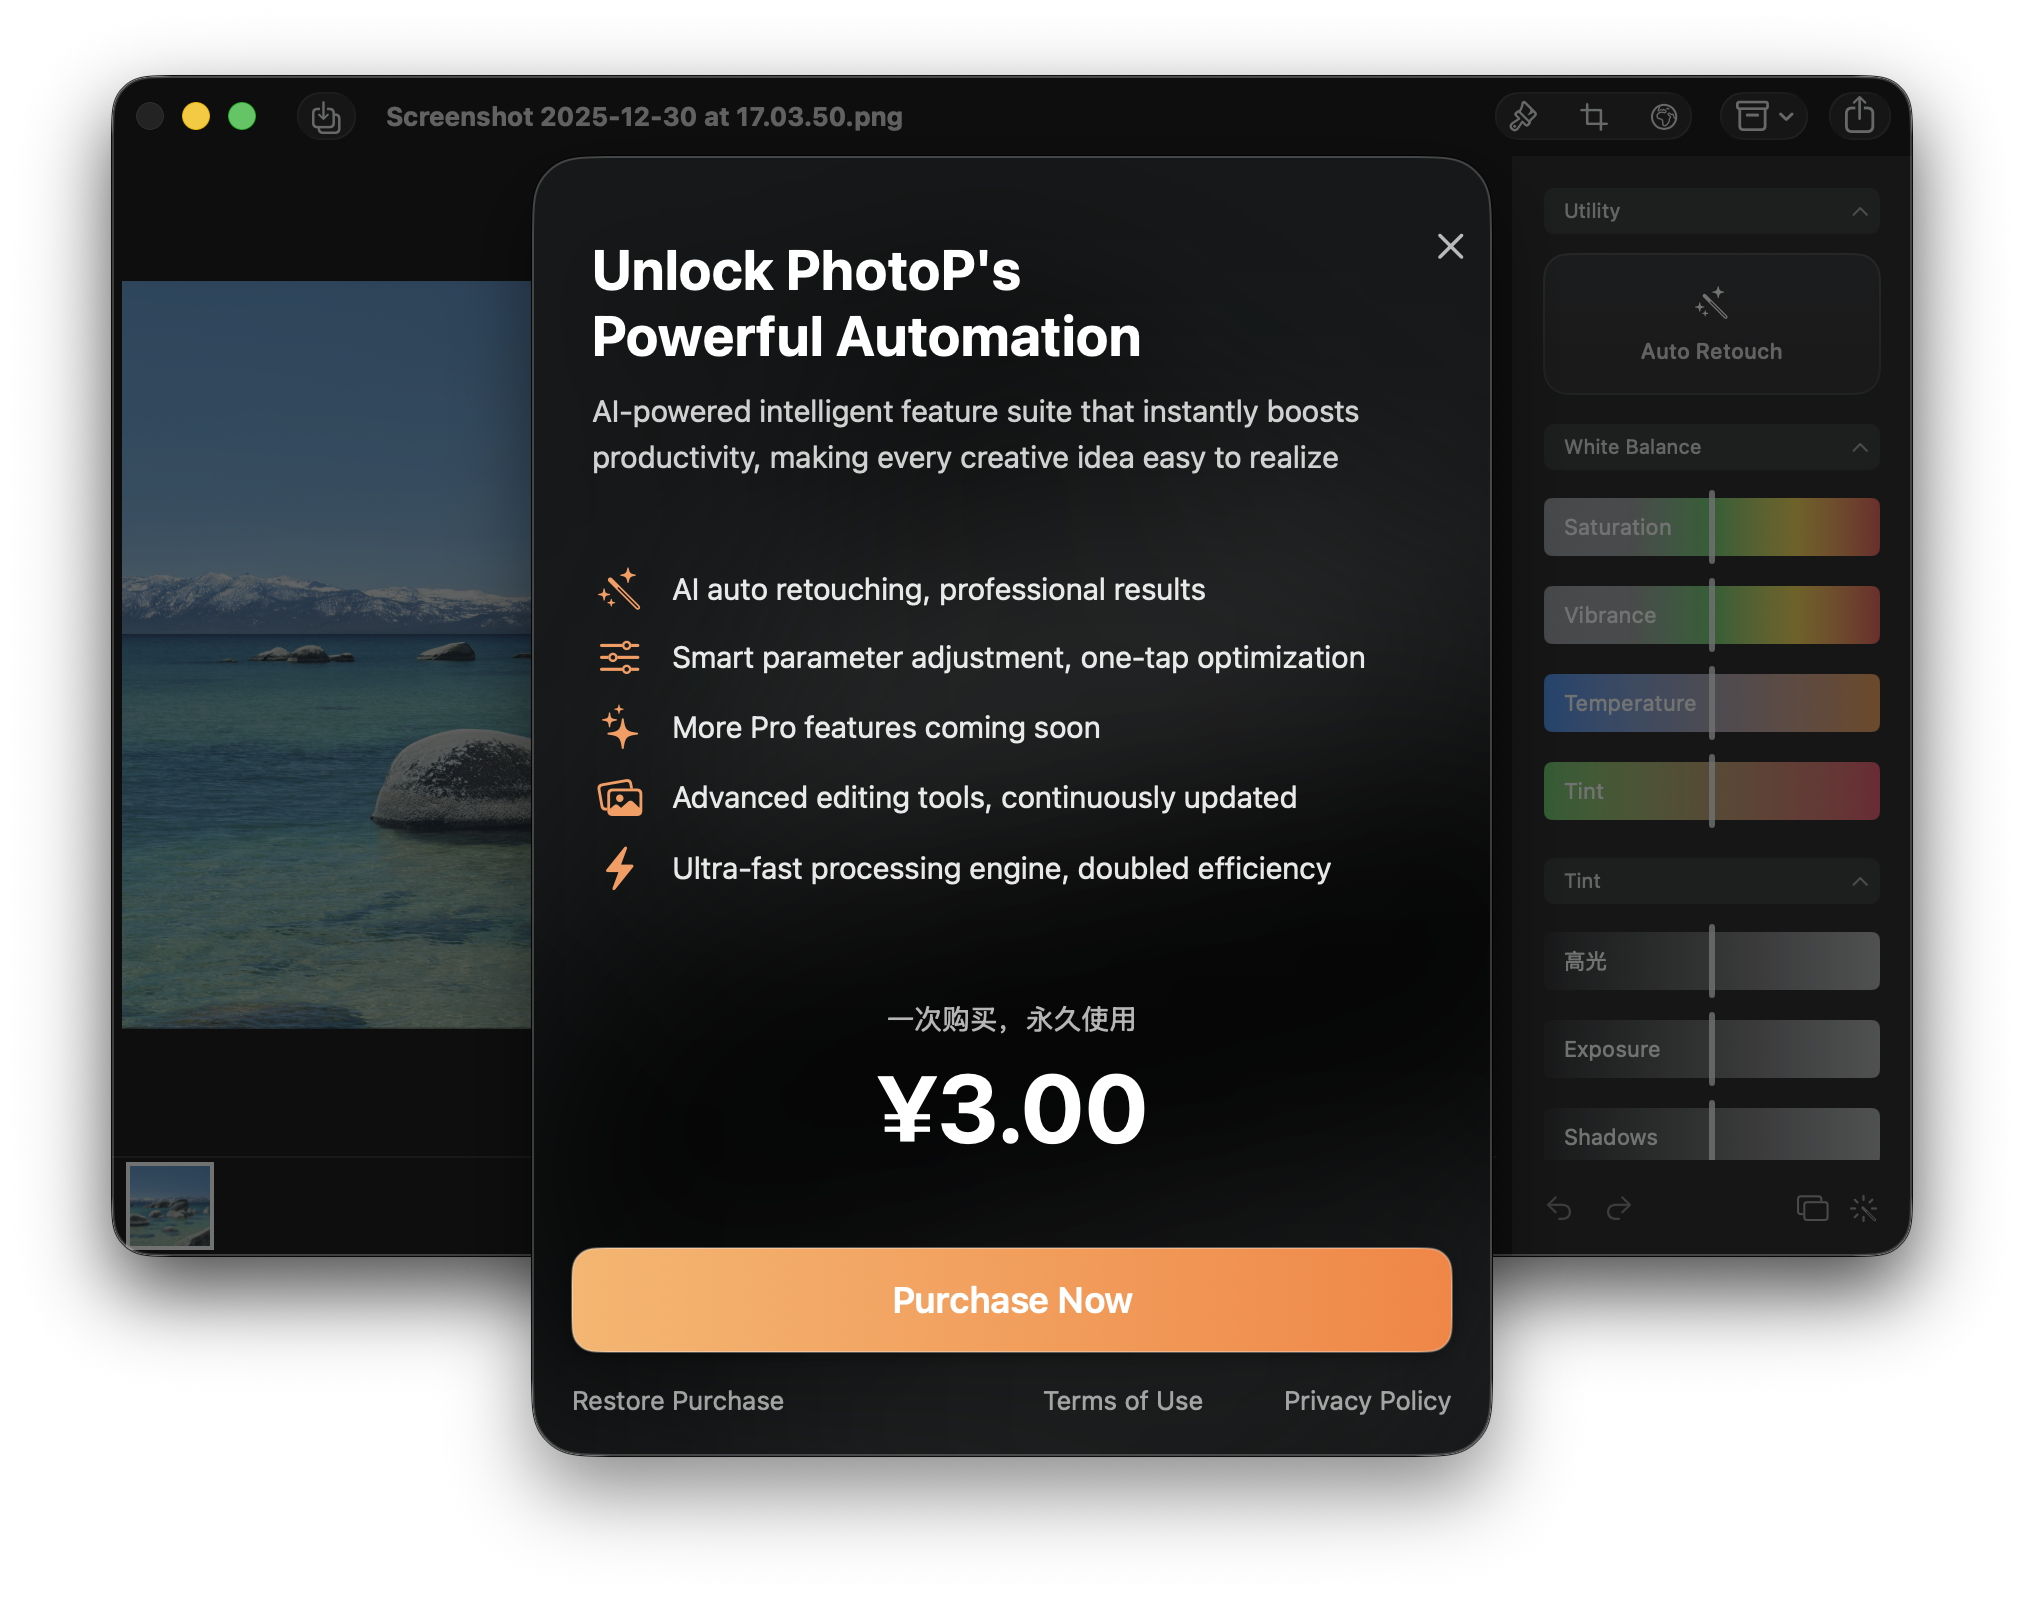Select the crop tool icon
Image resolution: width=2024 pixels, height=1604 pixels.
[1593, 117]
